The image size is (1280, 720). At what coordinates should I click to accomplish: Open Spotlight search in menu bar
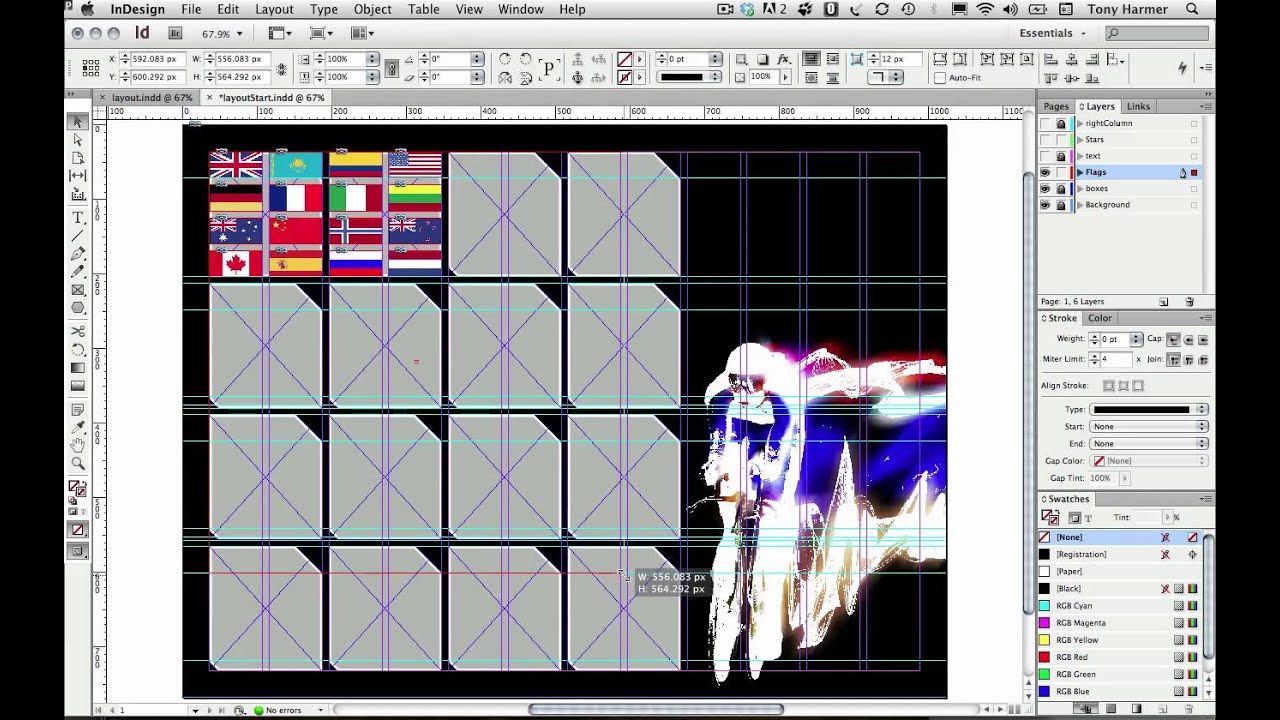1192,9
